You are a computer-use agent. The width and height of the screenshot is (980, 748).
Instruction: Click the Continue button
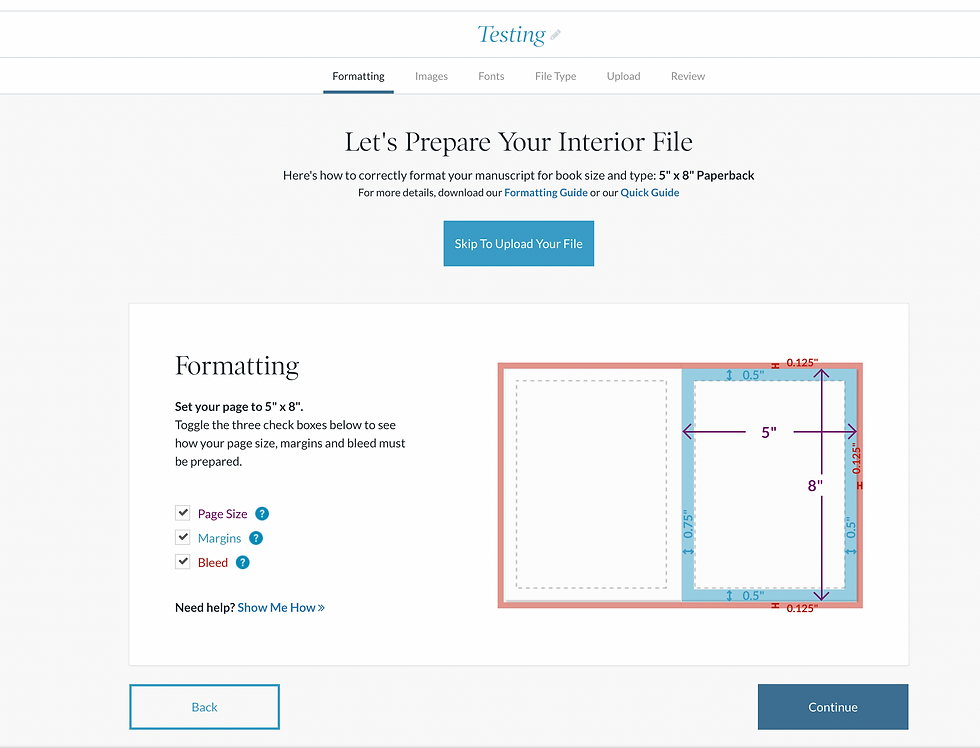[832, 707]
